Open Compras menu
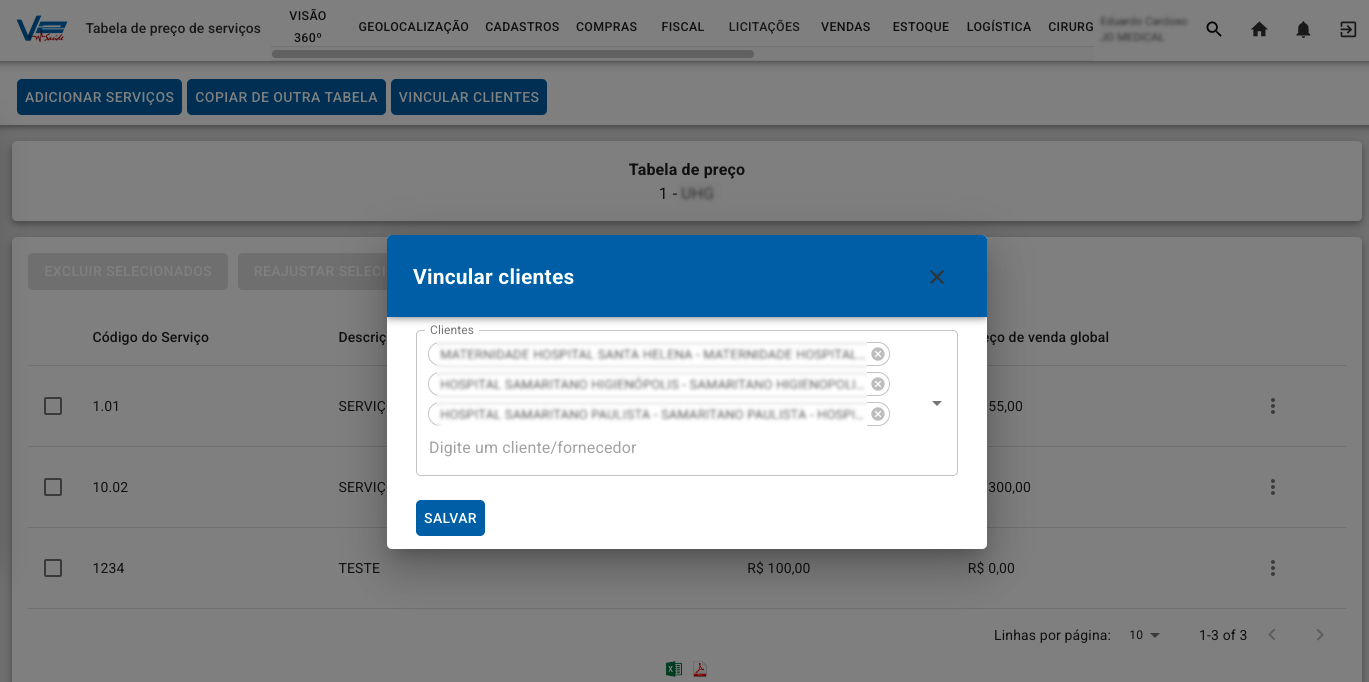Screen dimensions: 1369x682 (x=606, y=27)
